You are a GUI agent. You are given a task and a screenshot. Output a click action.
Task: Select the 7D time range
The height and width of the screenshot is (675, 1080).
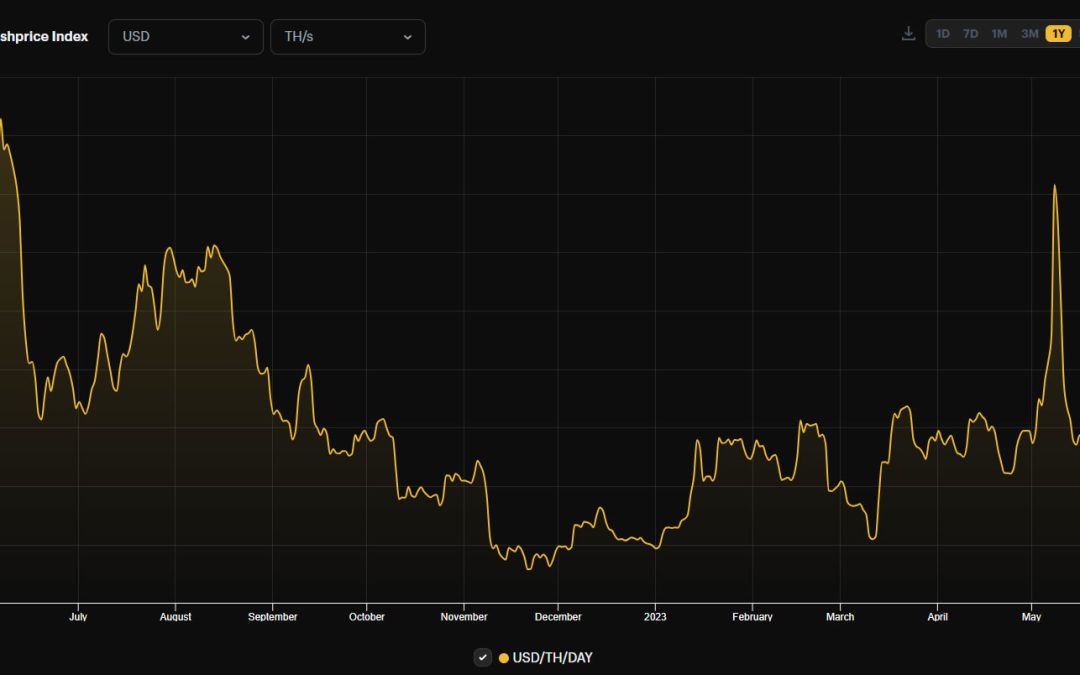970,34
